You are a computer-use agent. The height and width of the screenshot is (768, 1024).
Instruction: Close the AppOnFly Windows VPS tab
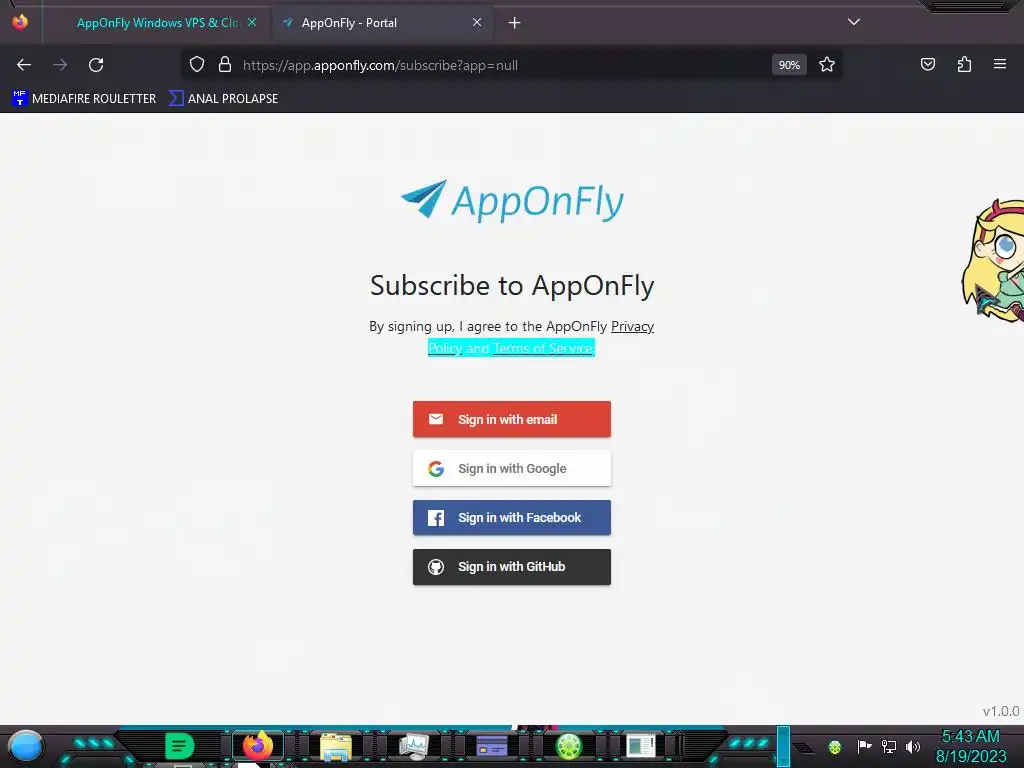point(252,22)
